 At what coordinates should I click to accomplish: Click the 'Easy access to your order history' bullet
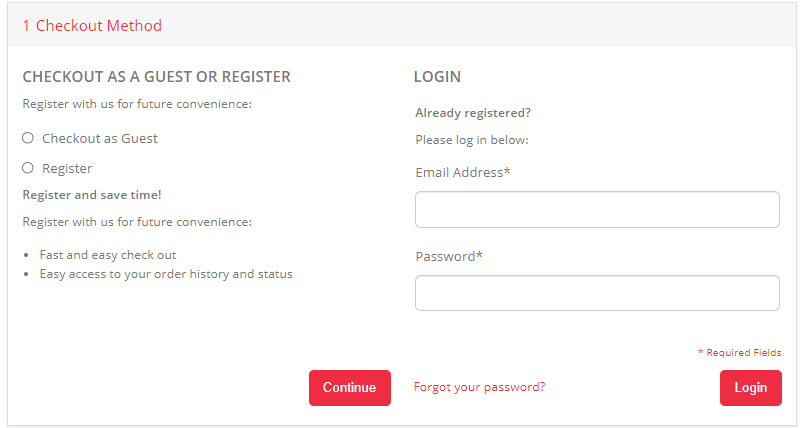[x=166, y=274]
